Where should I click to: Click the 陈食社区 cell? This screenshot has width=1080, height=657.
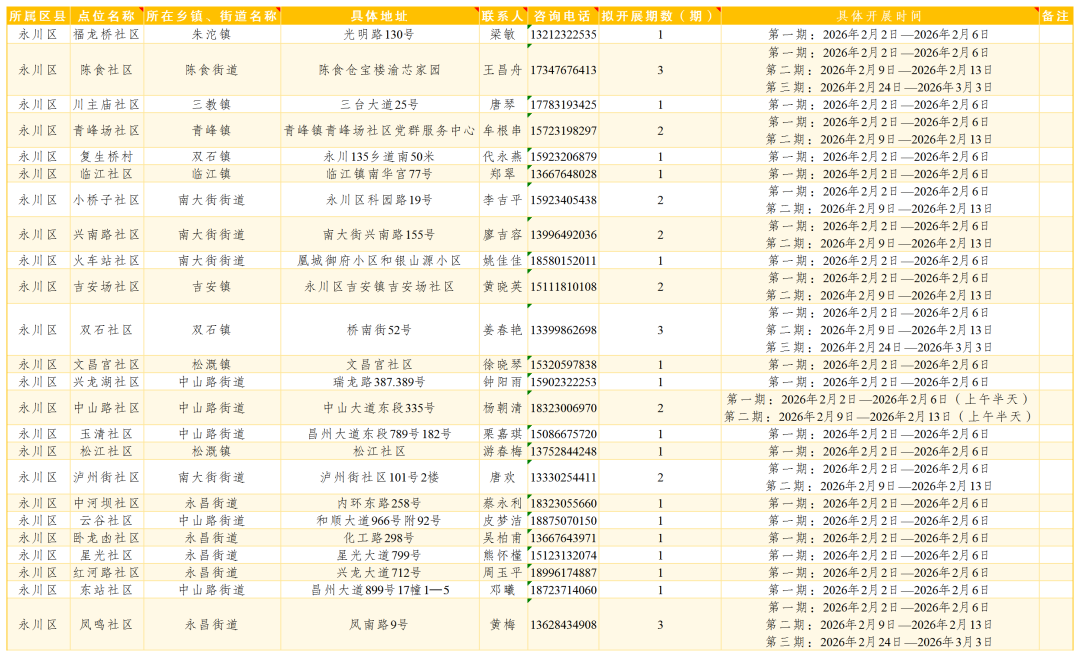[x=106, y=70]
